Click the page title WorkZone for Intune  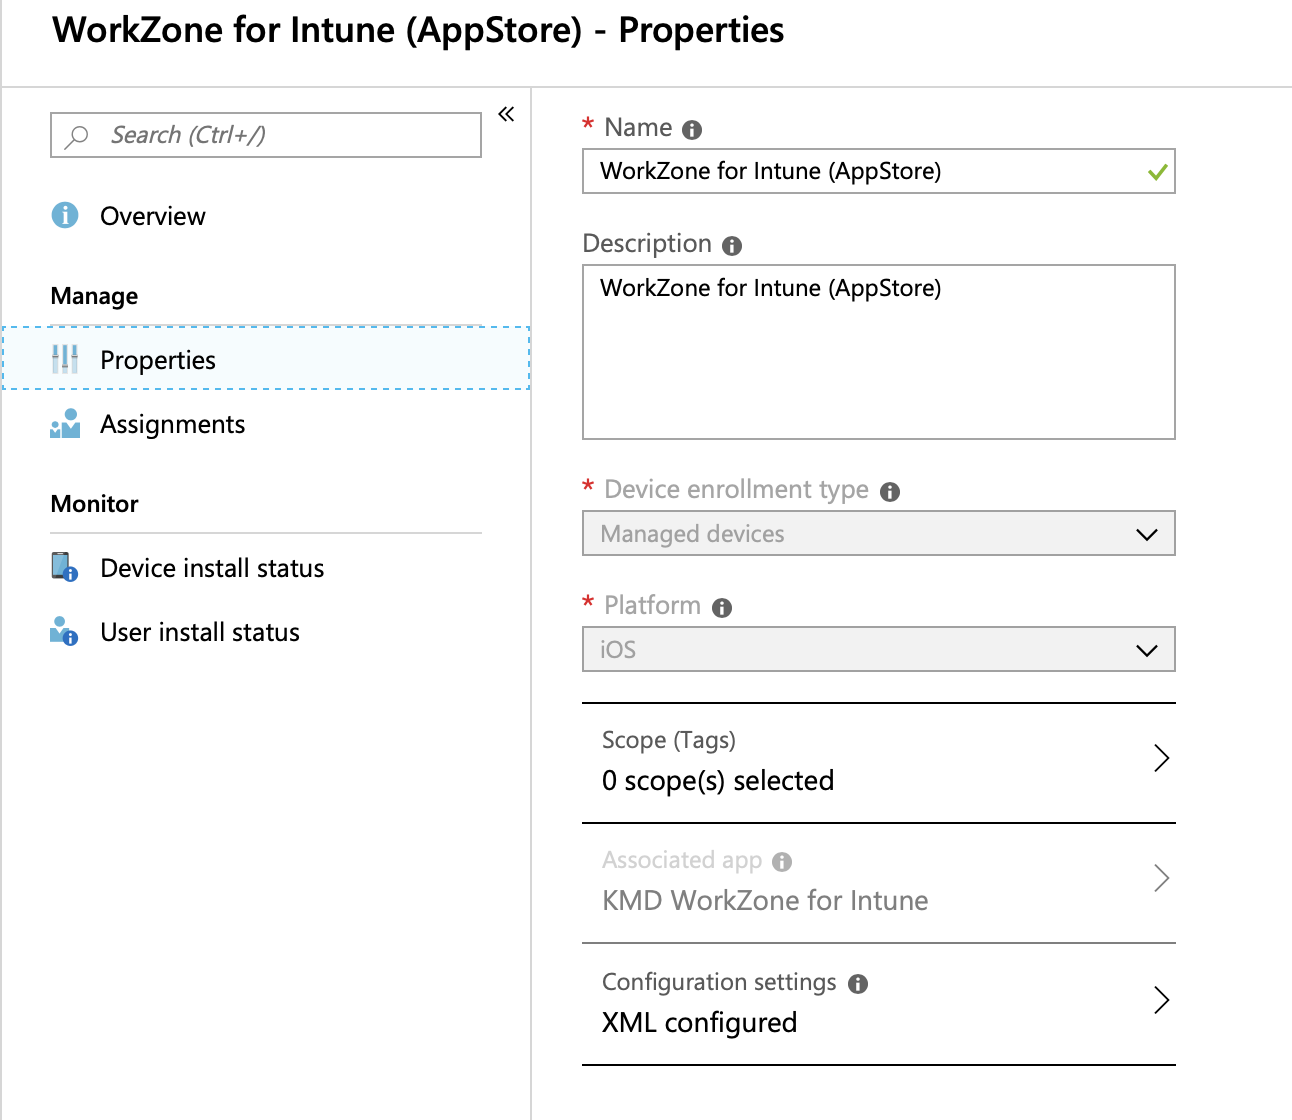[418, 30]
